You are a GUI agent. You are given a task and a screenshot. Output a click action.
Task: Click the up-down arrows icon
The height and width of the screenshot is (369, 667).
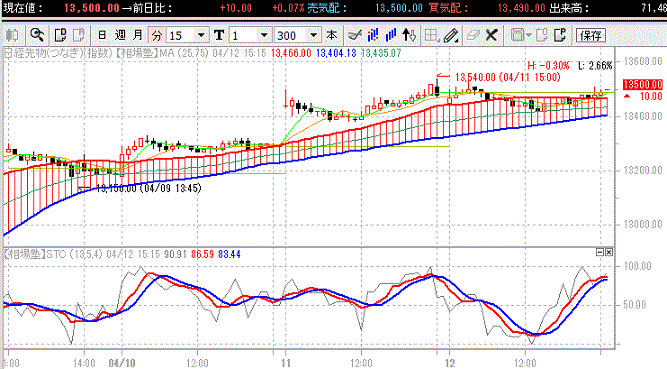pyautogui.click(x=409, y=35)
